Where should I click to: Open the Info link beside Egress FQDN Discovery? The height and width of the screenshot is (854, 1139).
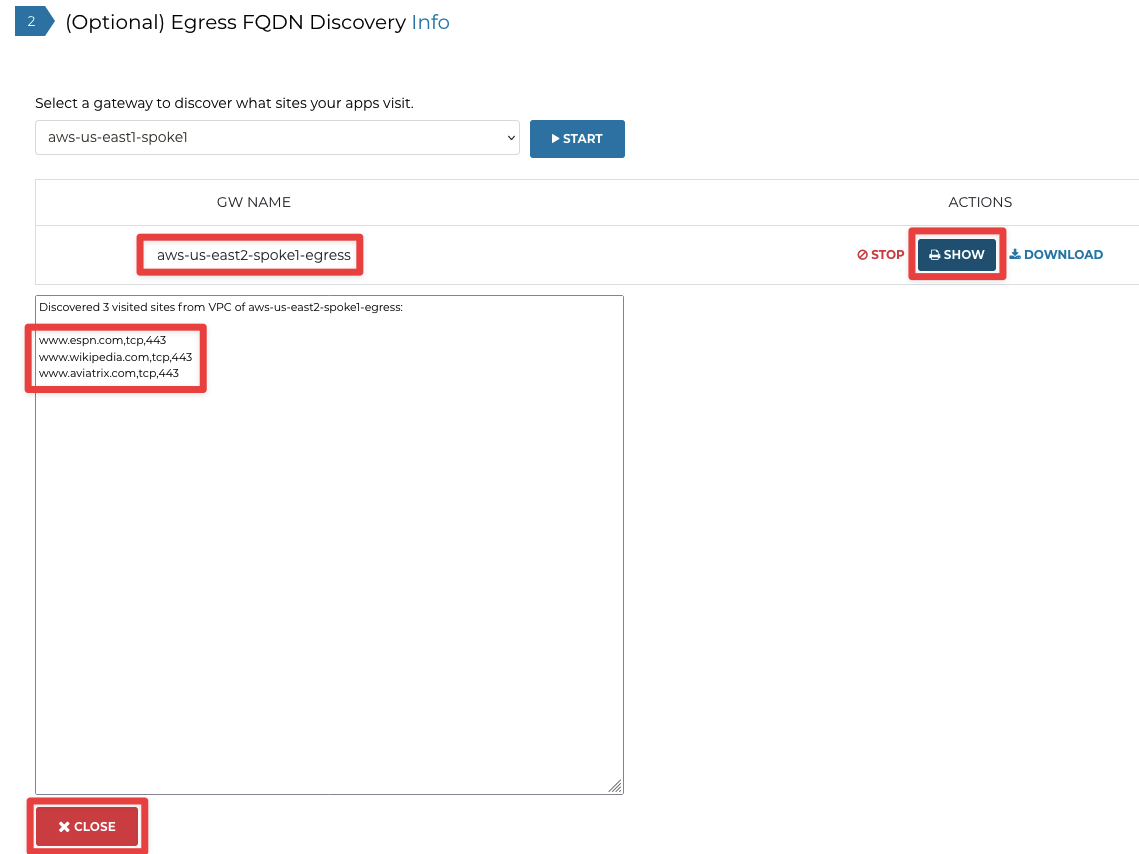pyautogui.click(x=430, y=23)
